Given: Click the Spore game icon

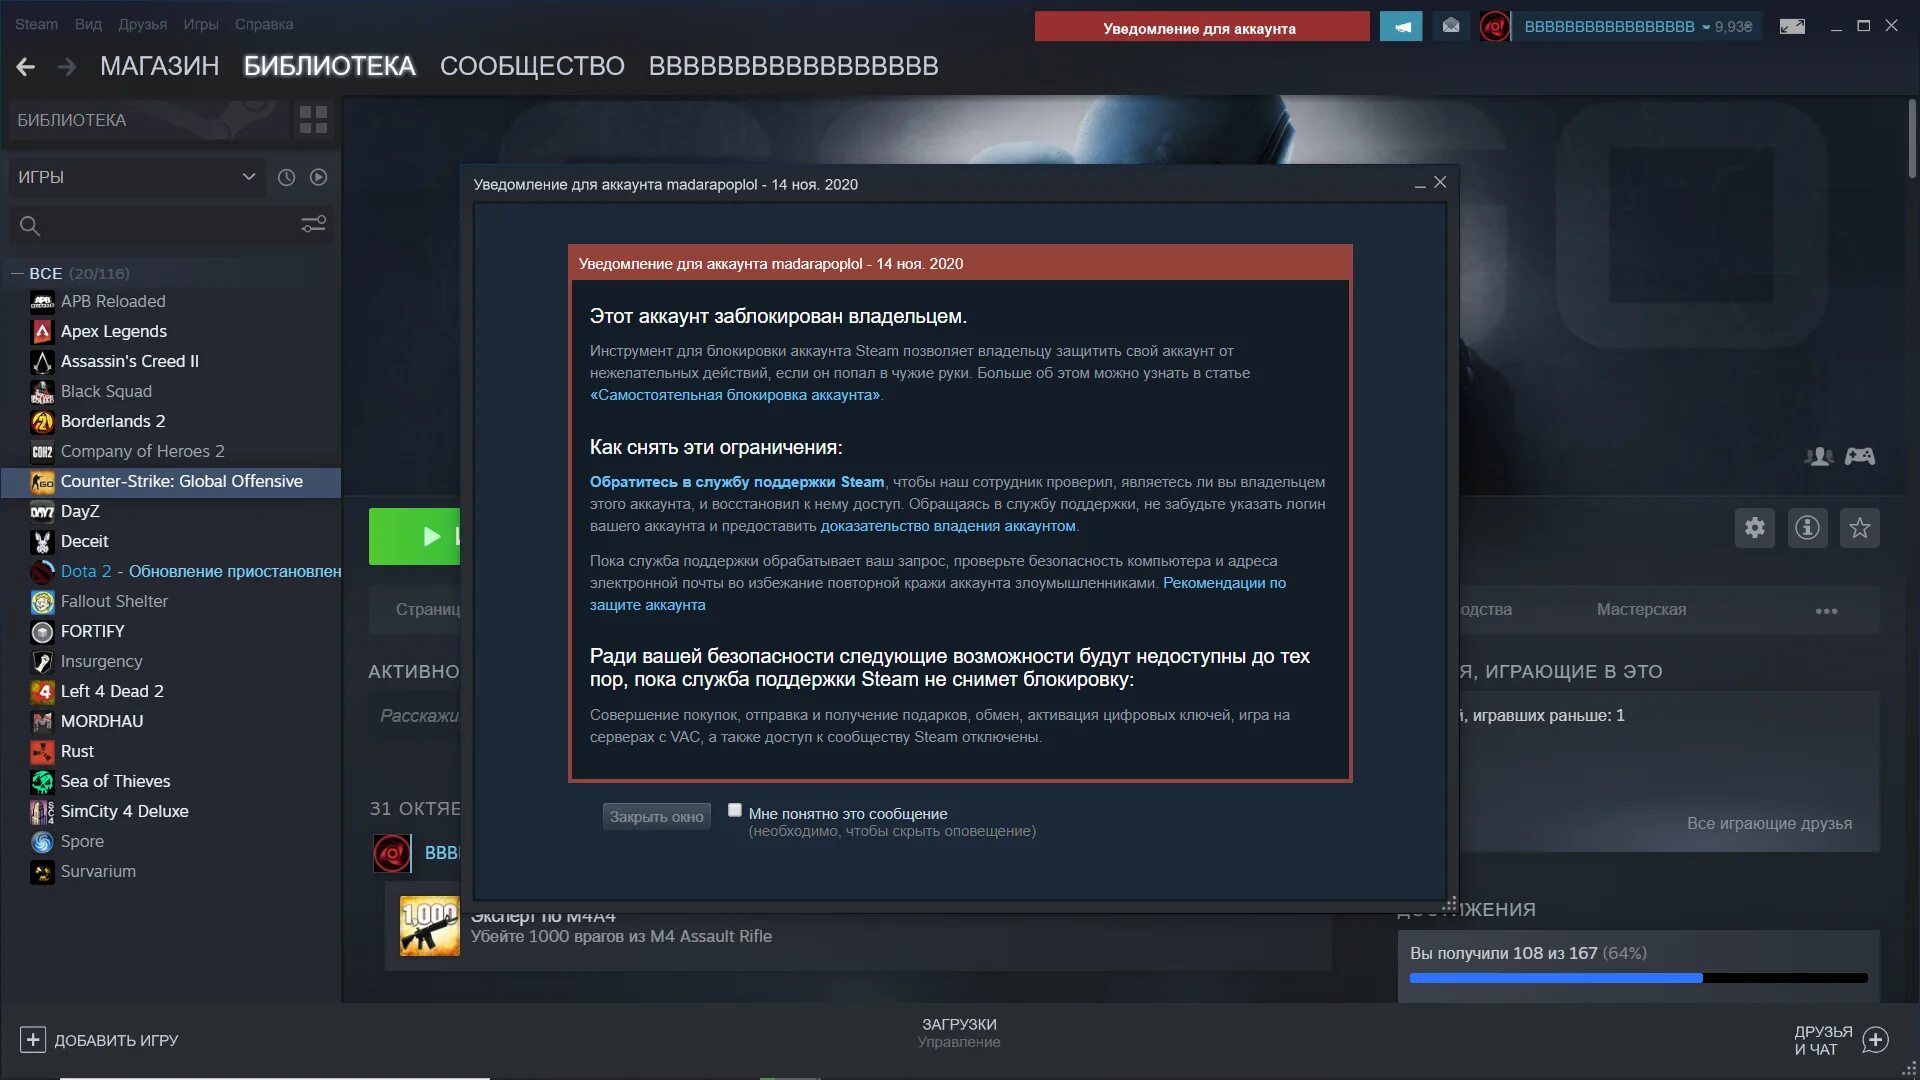Looking at the screenshot, I should point(42,841).
